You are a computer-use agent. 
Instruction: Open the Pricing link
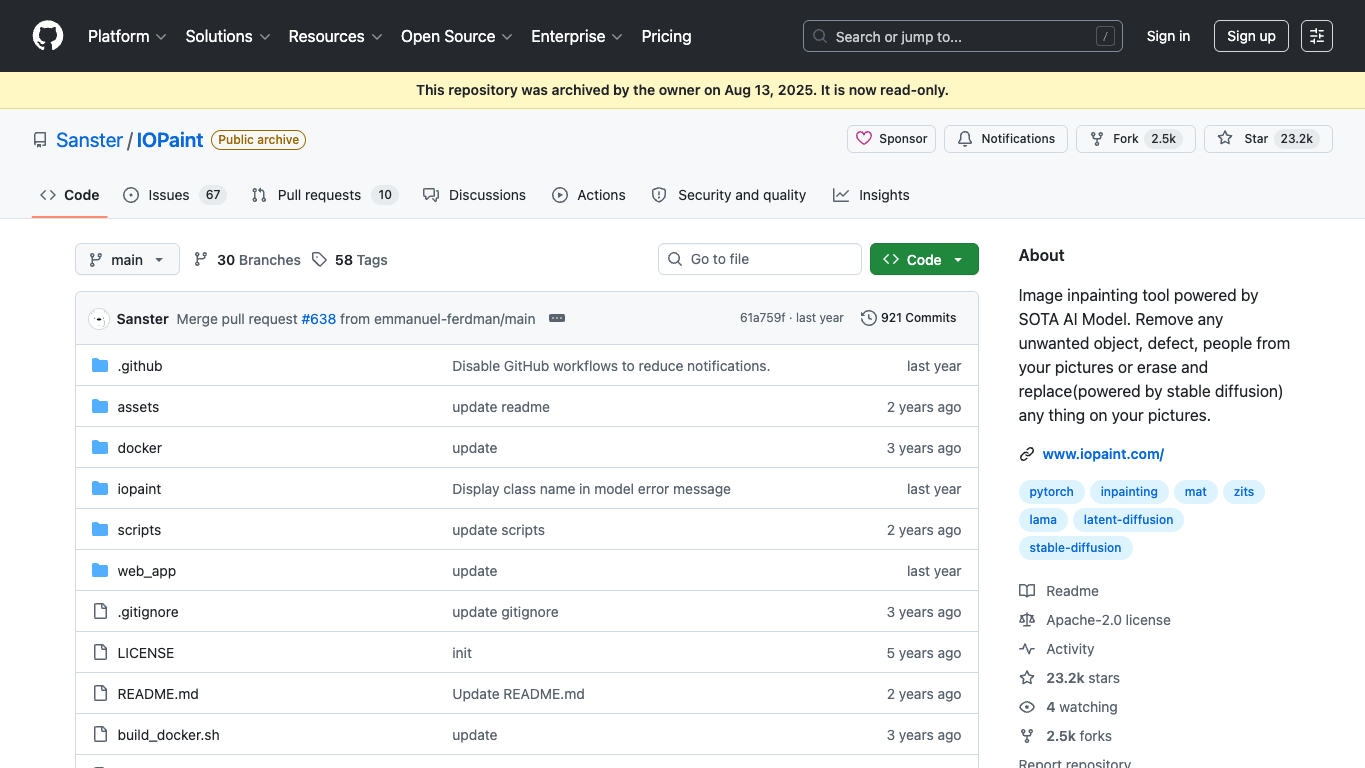pos(666,36)
